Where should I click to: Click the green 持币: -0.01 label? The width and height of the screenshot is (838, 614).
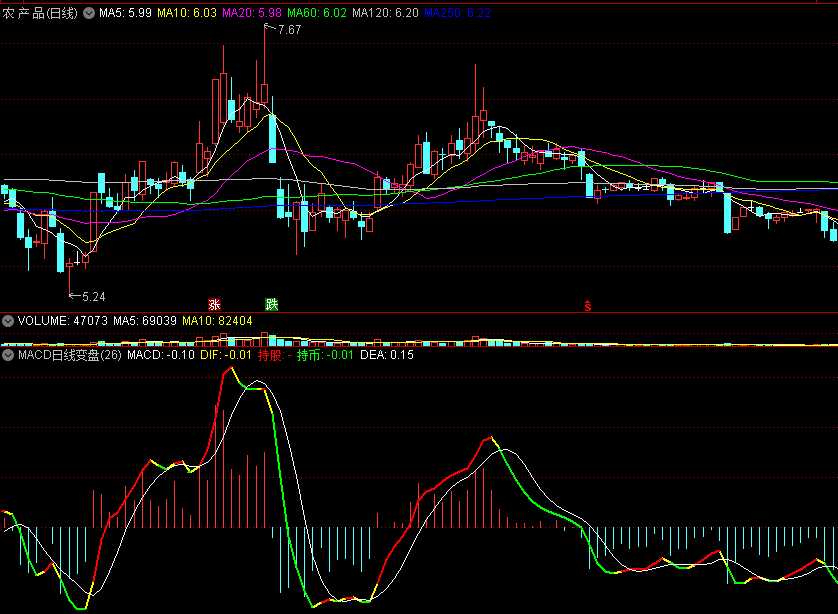tap(325, 355)
